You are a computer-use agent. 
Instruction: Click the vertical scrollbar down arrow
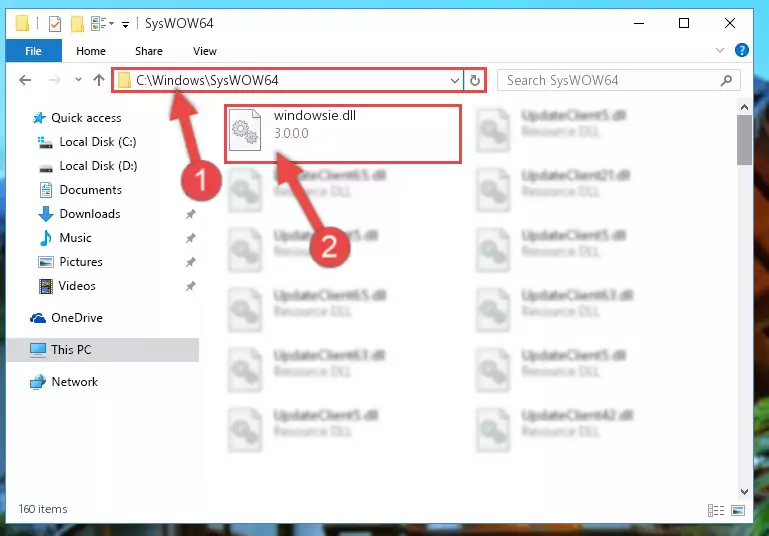[744, 491]
